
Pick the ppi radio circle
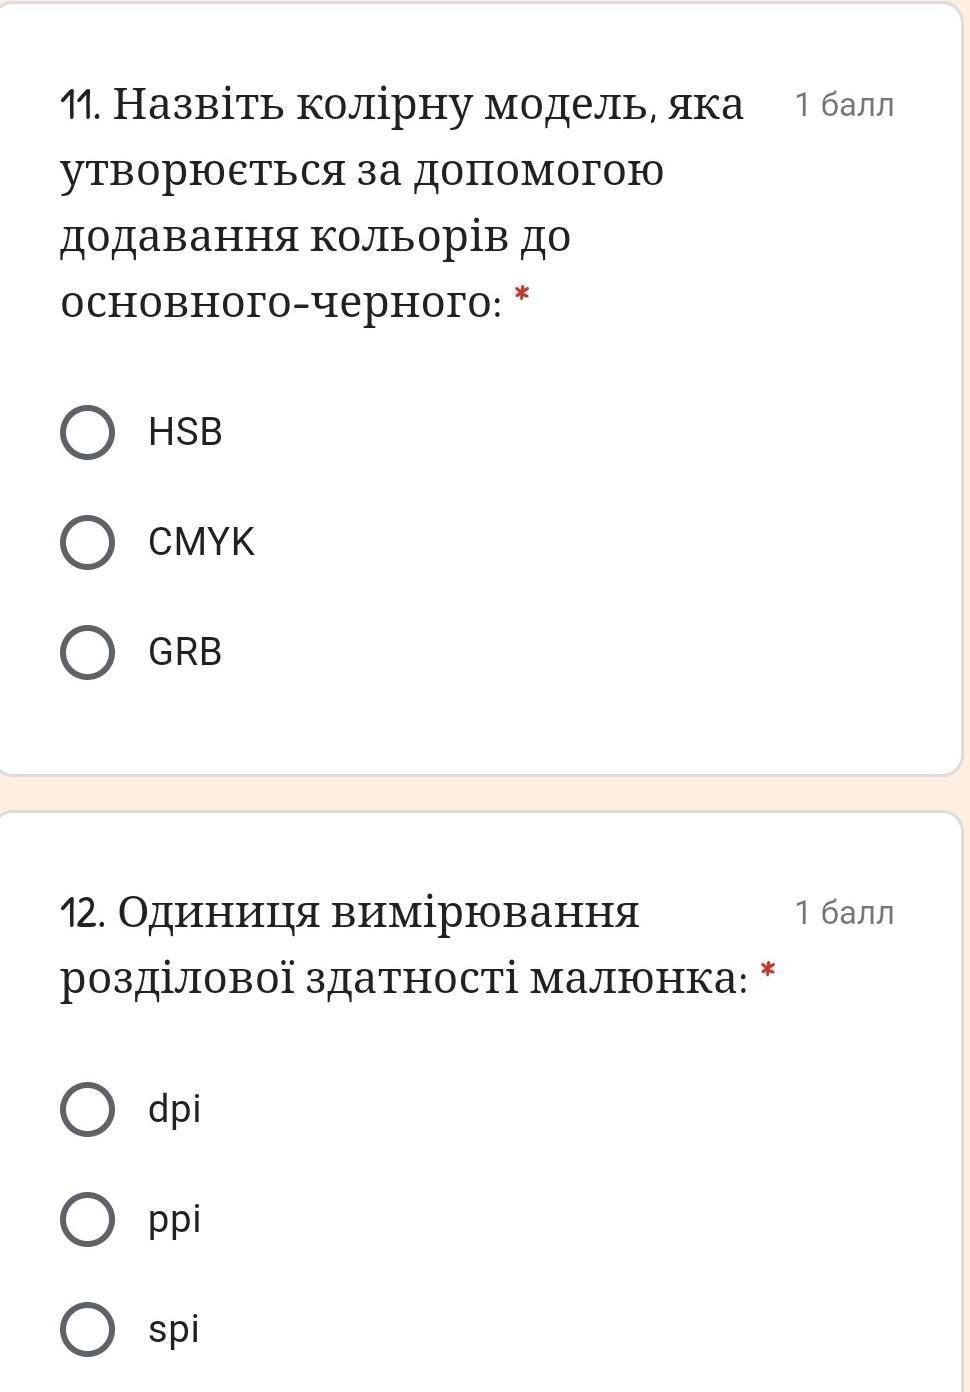[x=87, y=1219]
